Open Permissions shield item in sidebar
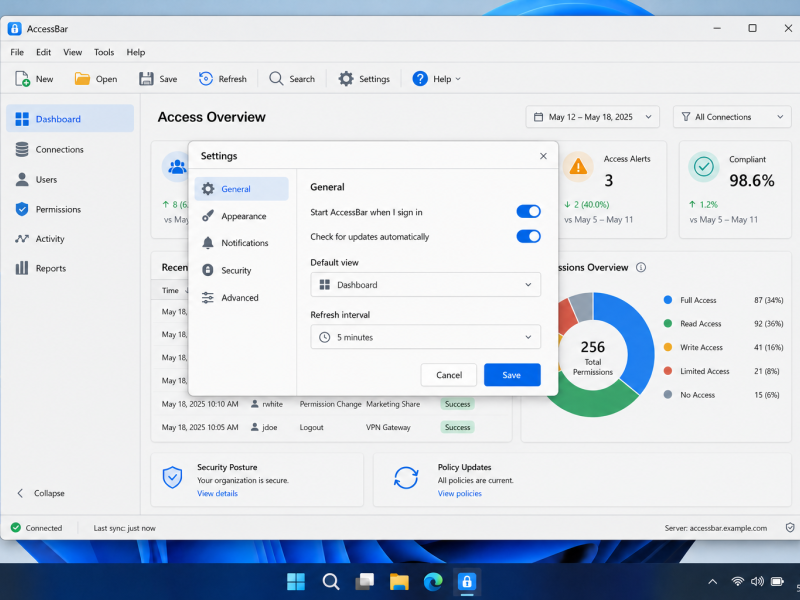This screenshot has width=800, height=600. click(70, 209)
